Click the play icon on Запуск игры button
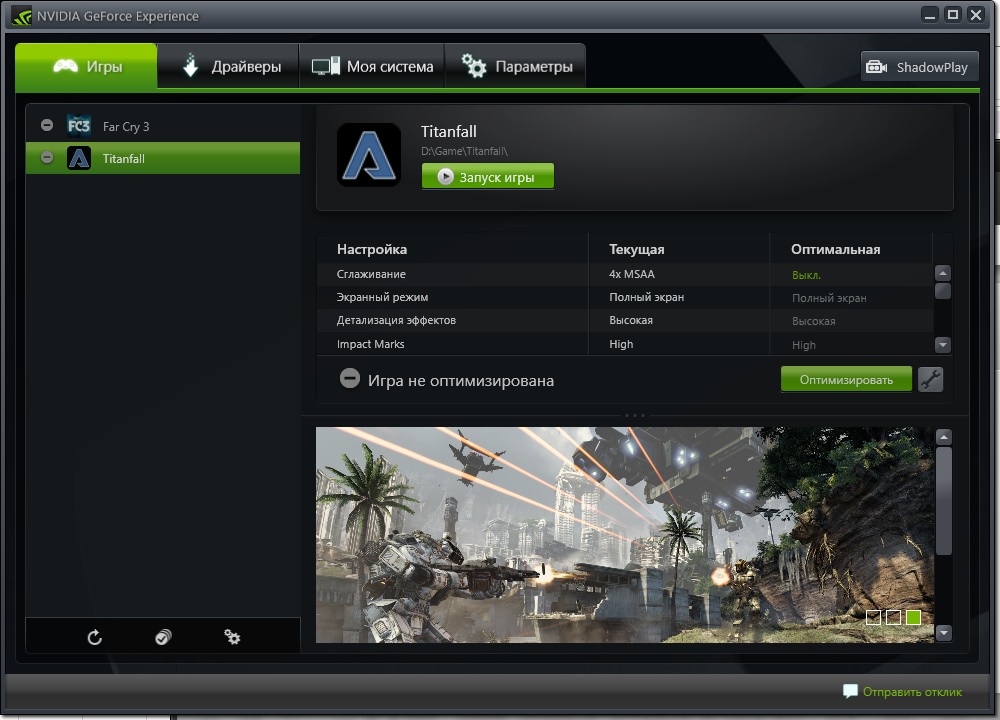 tap(445, 177)
